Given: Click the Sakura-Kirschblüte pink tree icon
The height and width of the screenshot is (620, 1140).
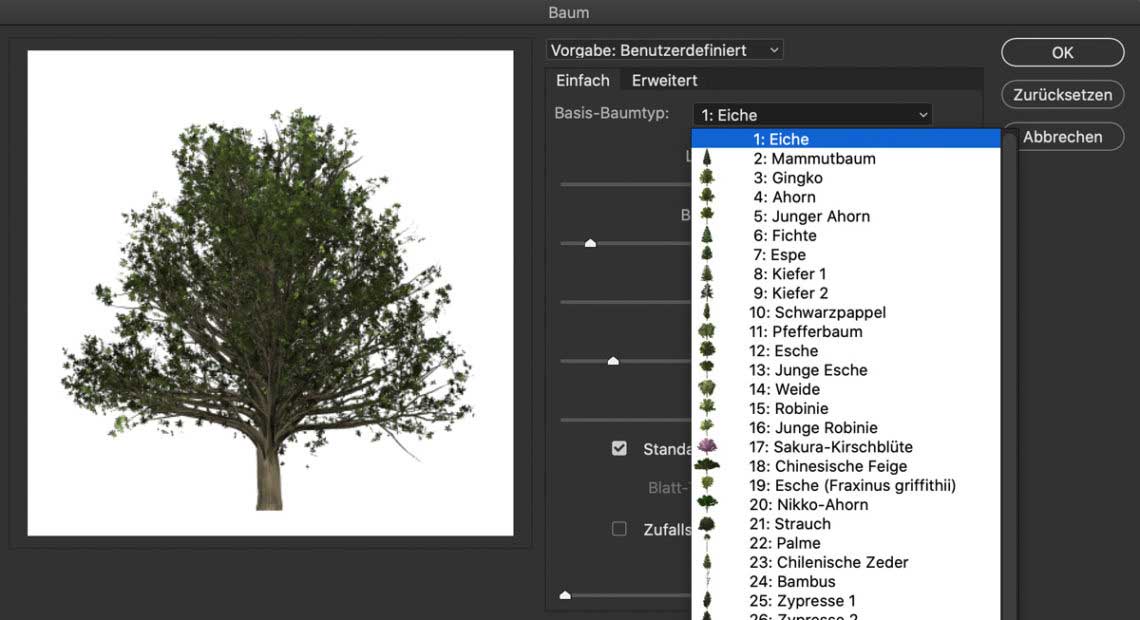Looking at the screenshot, I should click(707, 447).
